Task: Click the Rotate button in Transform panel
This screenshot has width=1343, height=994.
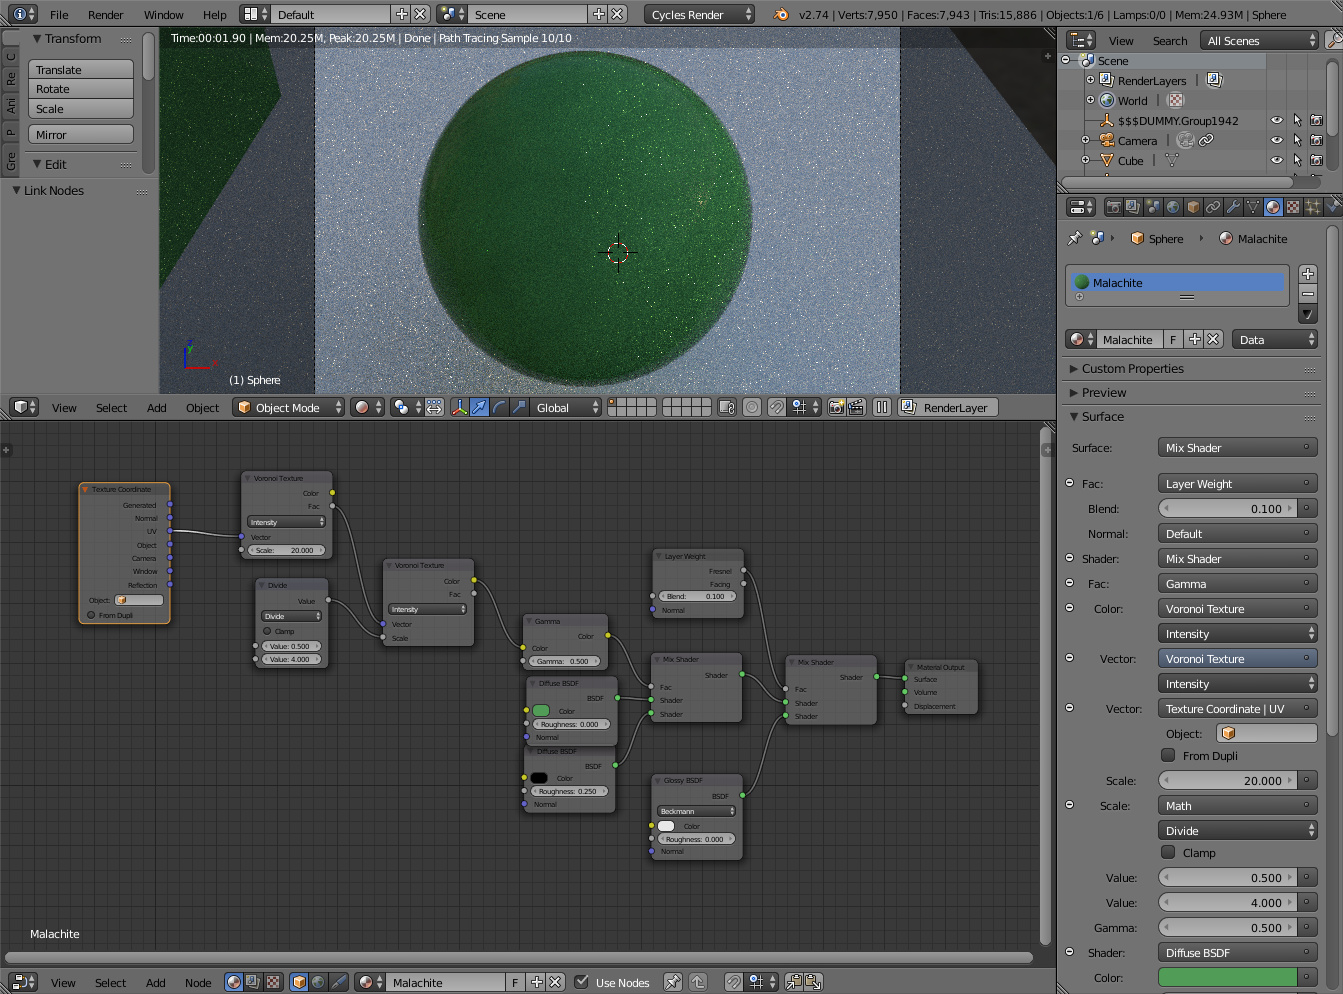Action: click(80, 89)
